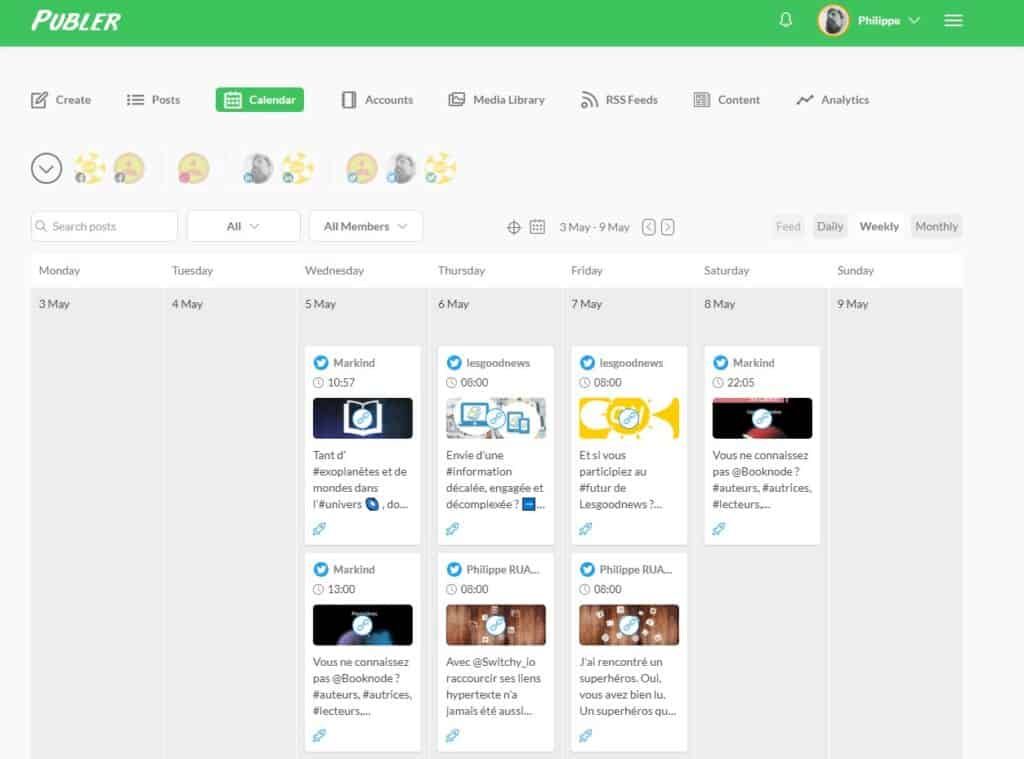This screenshot has height=759, width=1024.
Task: Open the All Members dropdown
Action: (366, 226)
